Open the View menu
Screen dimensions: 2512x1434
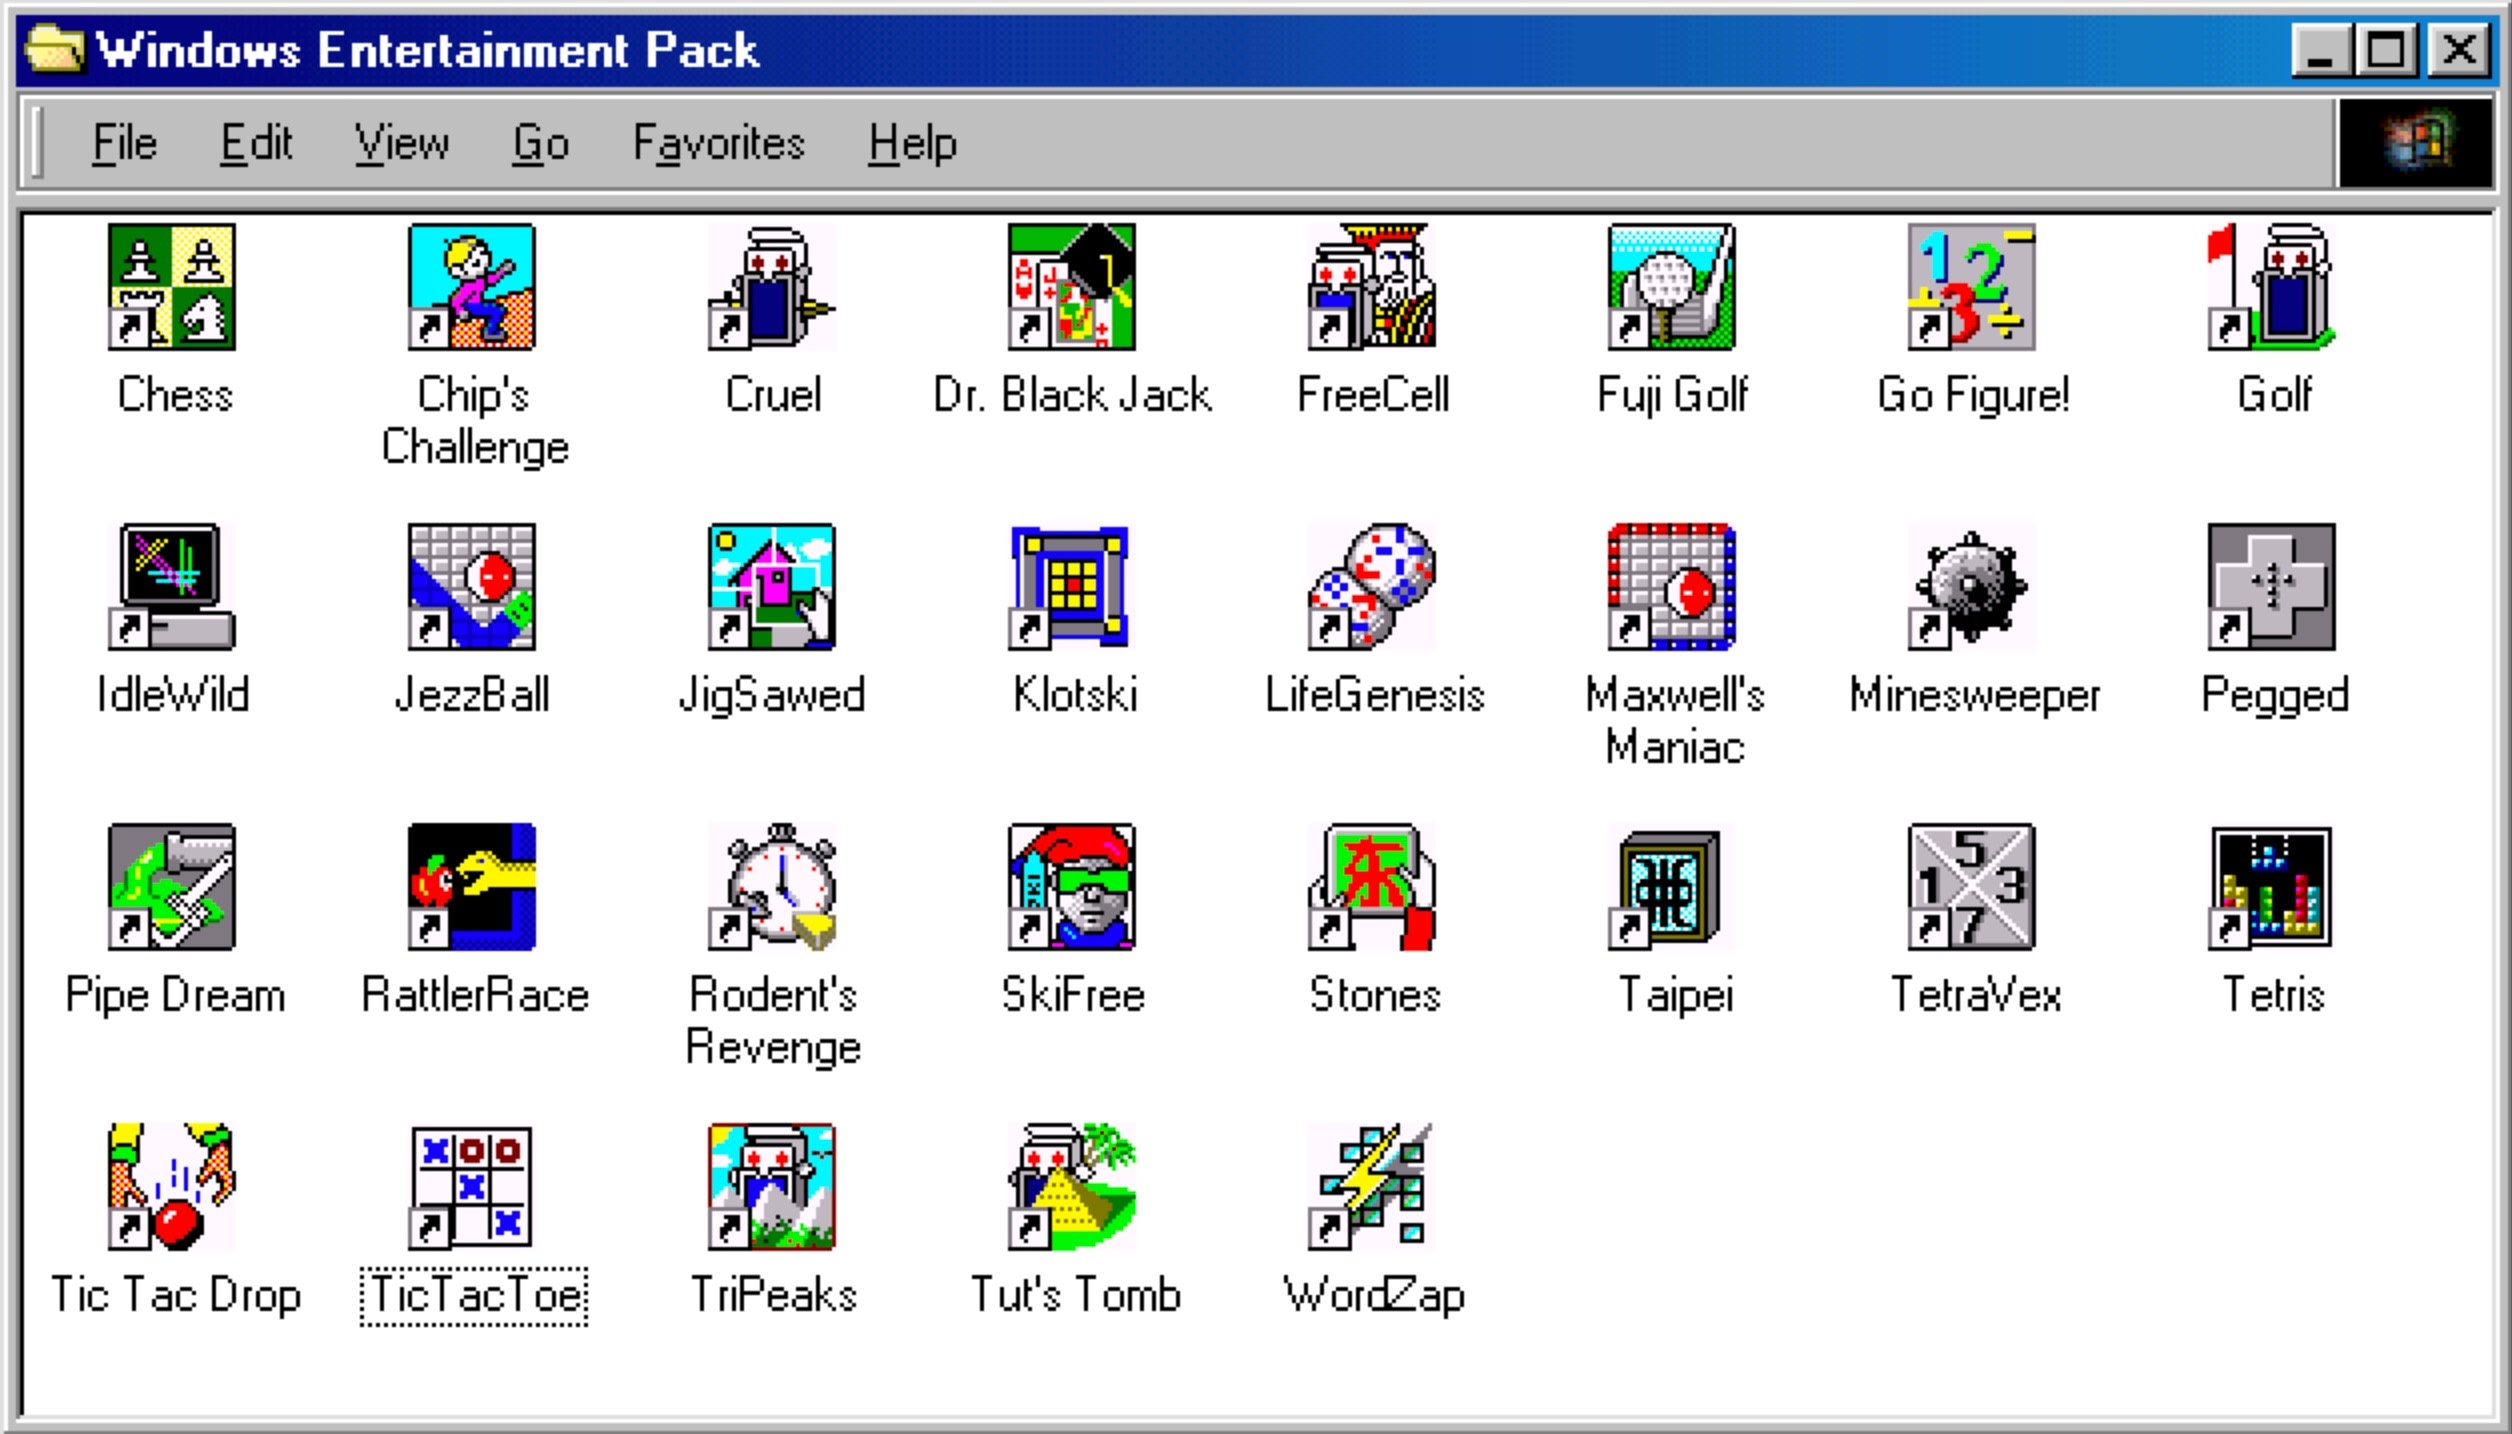tap(402, 143)
